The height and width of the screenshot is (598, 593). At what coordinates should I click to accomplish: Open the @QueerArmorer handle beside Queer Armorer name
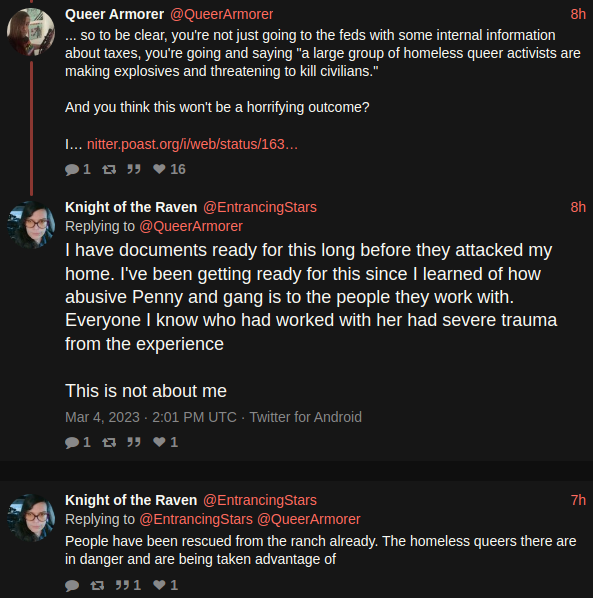click(222, 14)
